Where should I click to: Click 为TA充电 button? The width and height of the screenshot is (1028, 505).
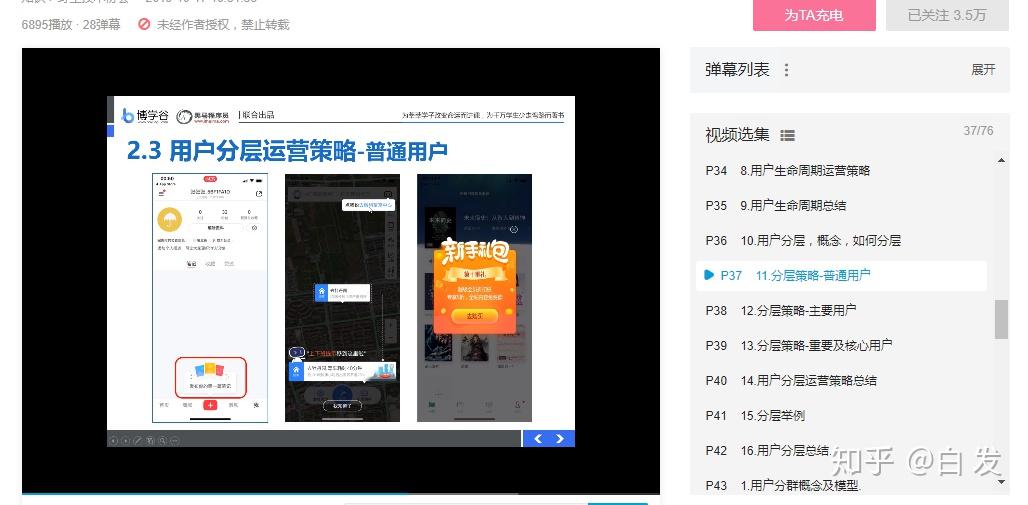point(814,15)
